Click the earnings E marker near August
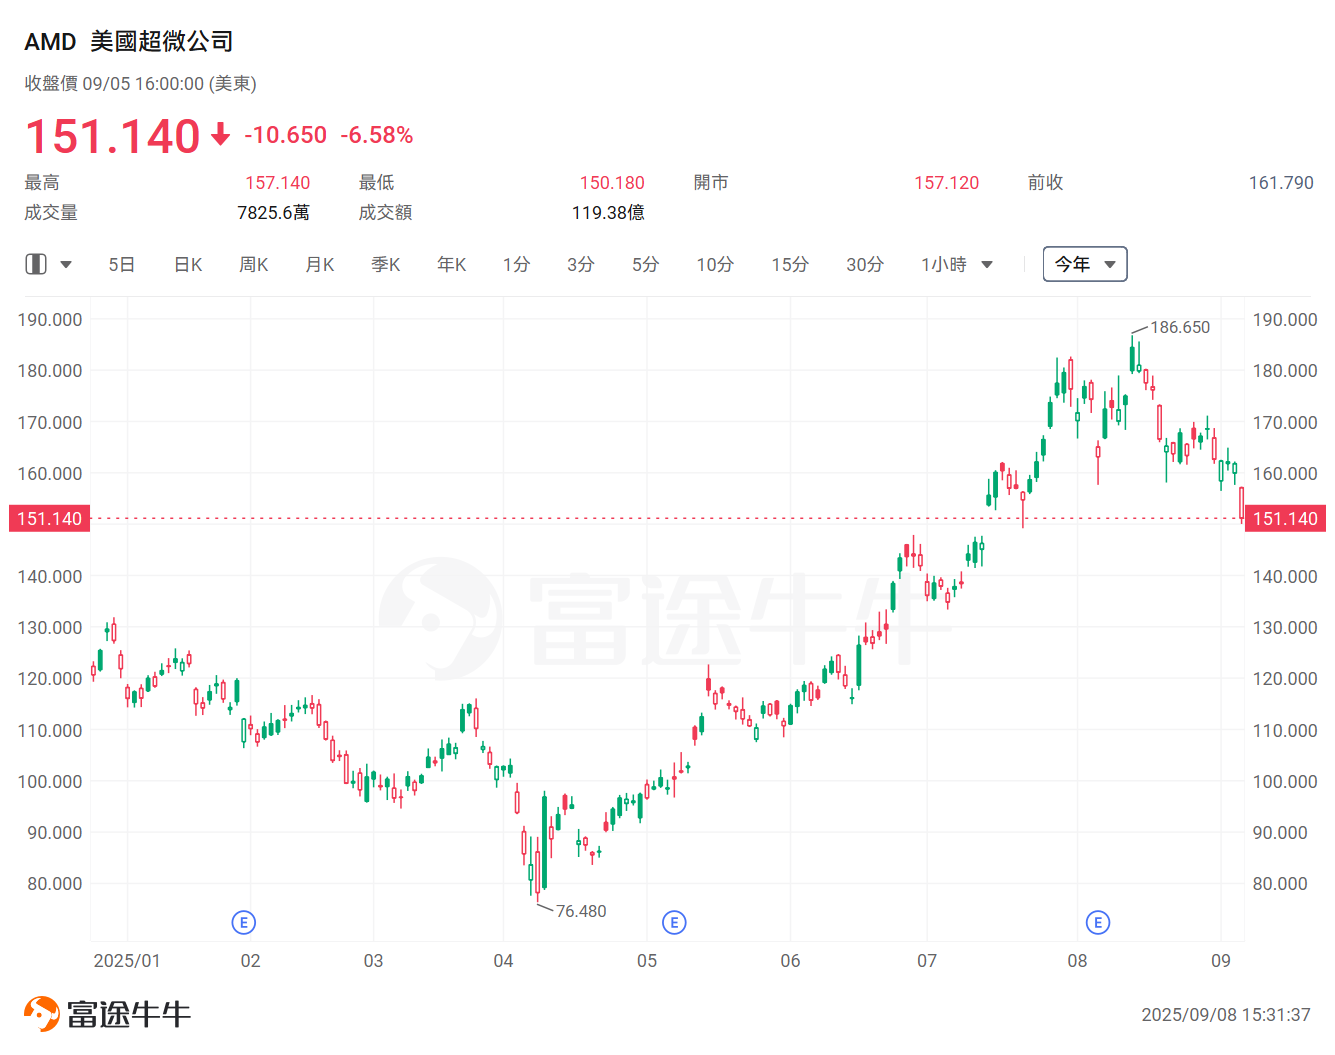1335x1055 pixels. click(1098, 922)
